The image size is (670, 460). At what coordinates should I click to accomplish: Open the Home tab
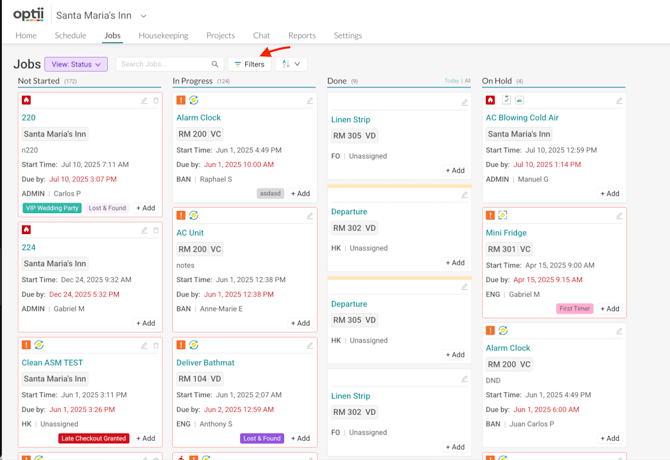[26, 35]
